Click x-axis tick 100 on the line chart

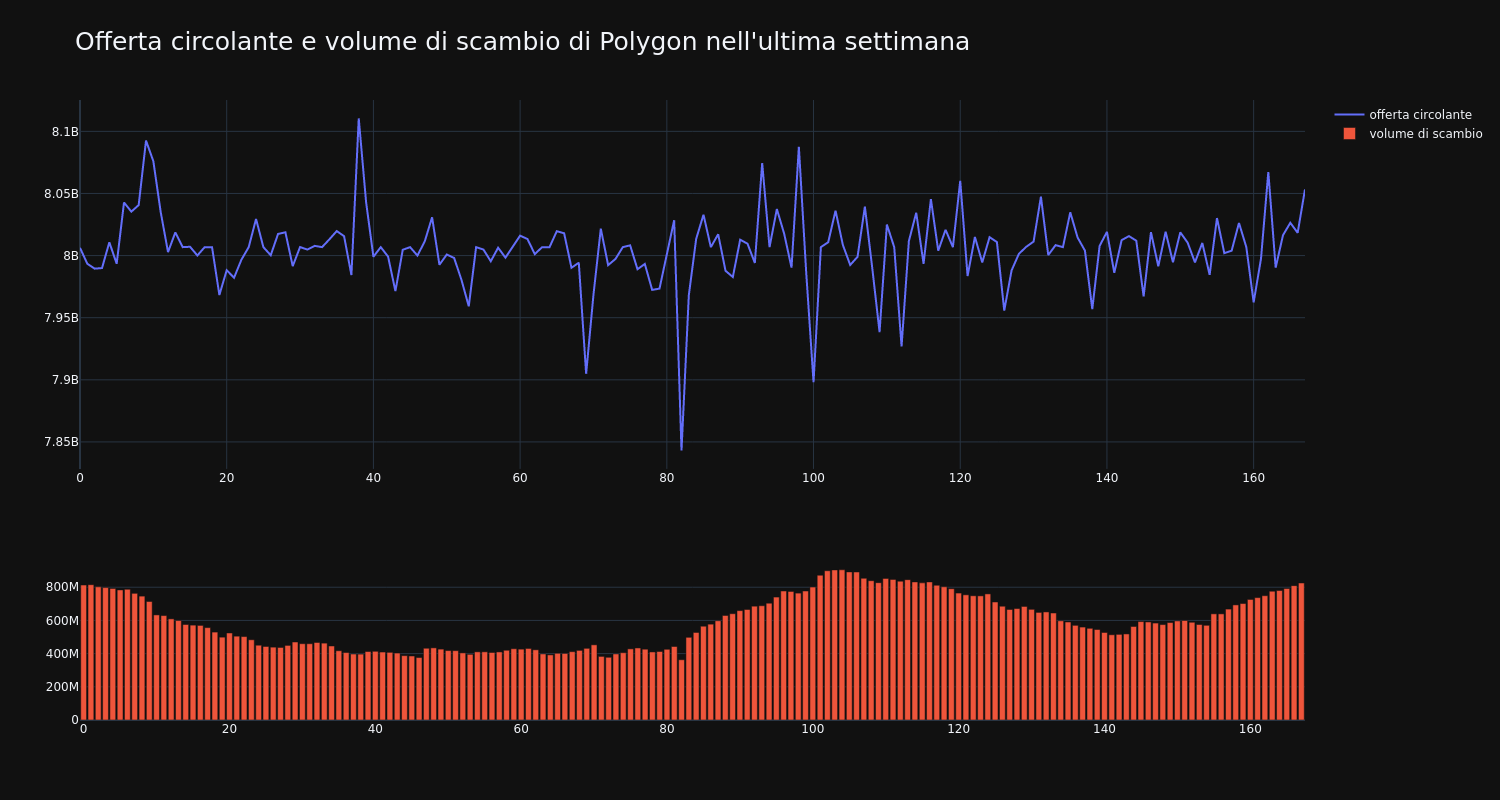(x=813, y=478)
